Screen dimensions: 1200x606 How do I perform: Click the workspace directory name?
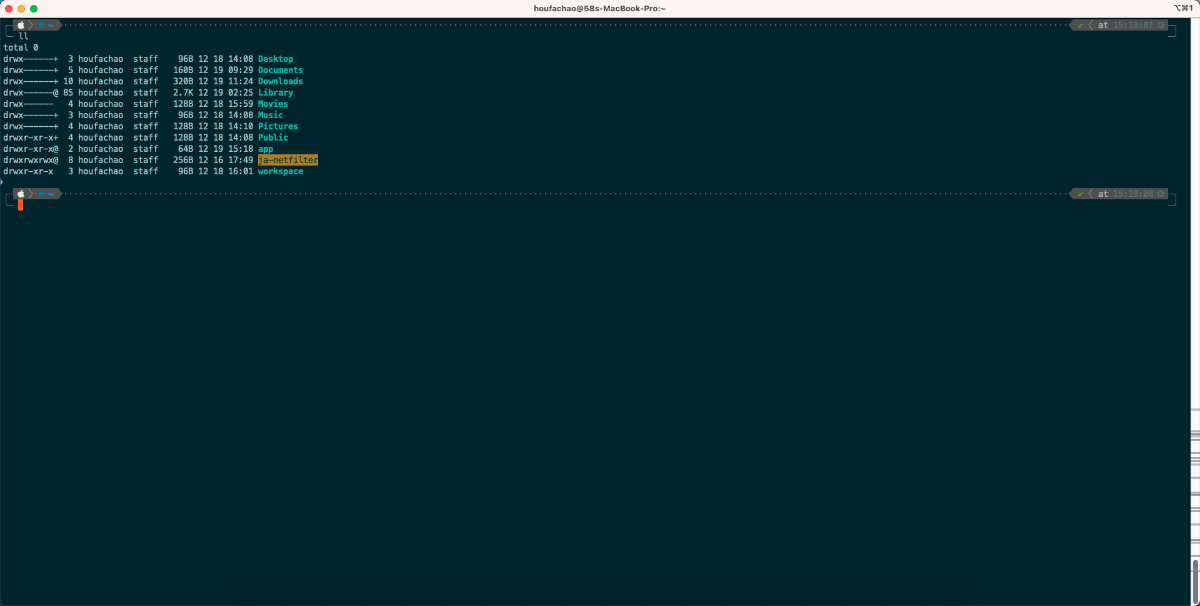coord(281,171)
